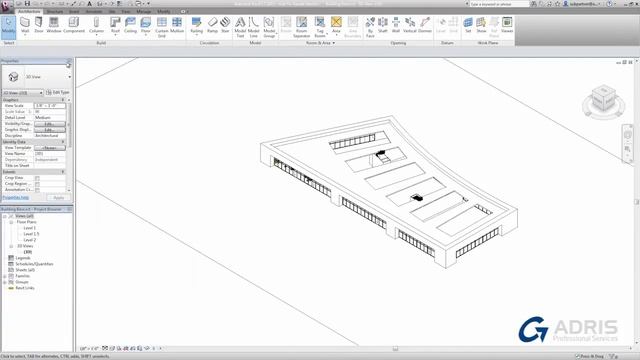The height and width of the screenshot is (360, 640).
Task: Choose the Ramp tool
Action: click(212, 25)
